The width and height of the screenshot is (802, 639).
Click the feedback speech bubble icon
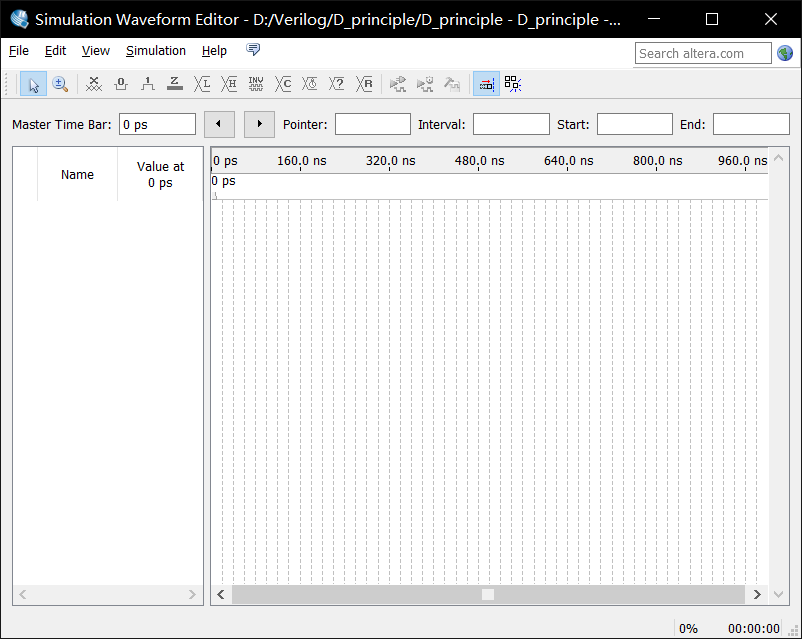pos(253,50)
